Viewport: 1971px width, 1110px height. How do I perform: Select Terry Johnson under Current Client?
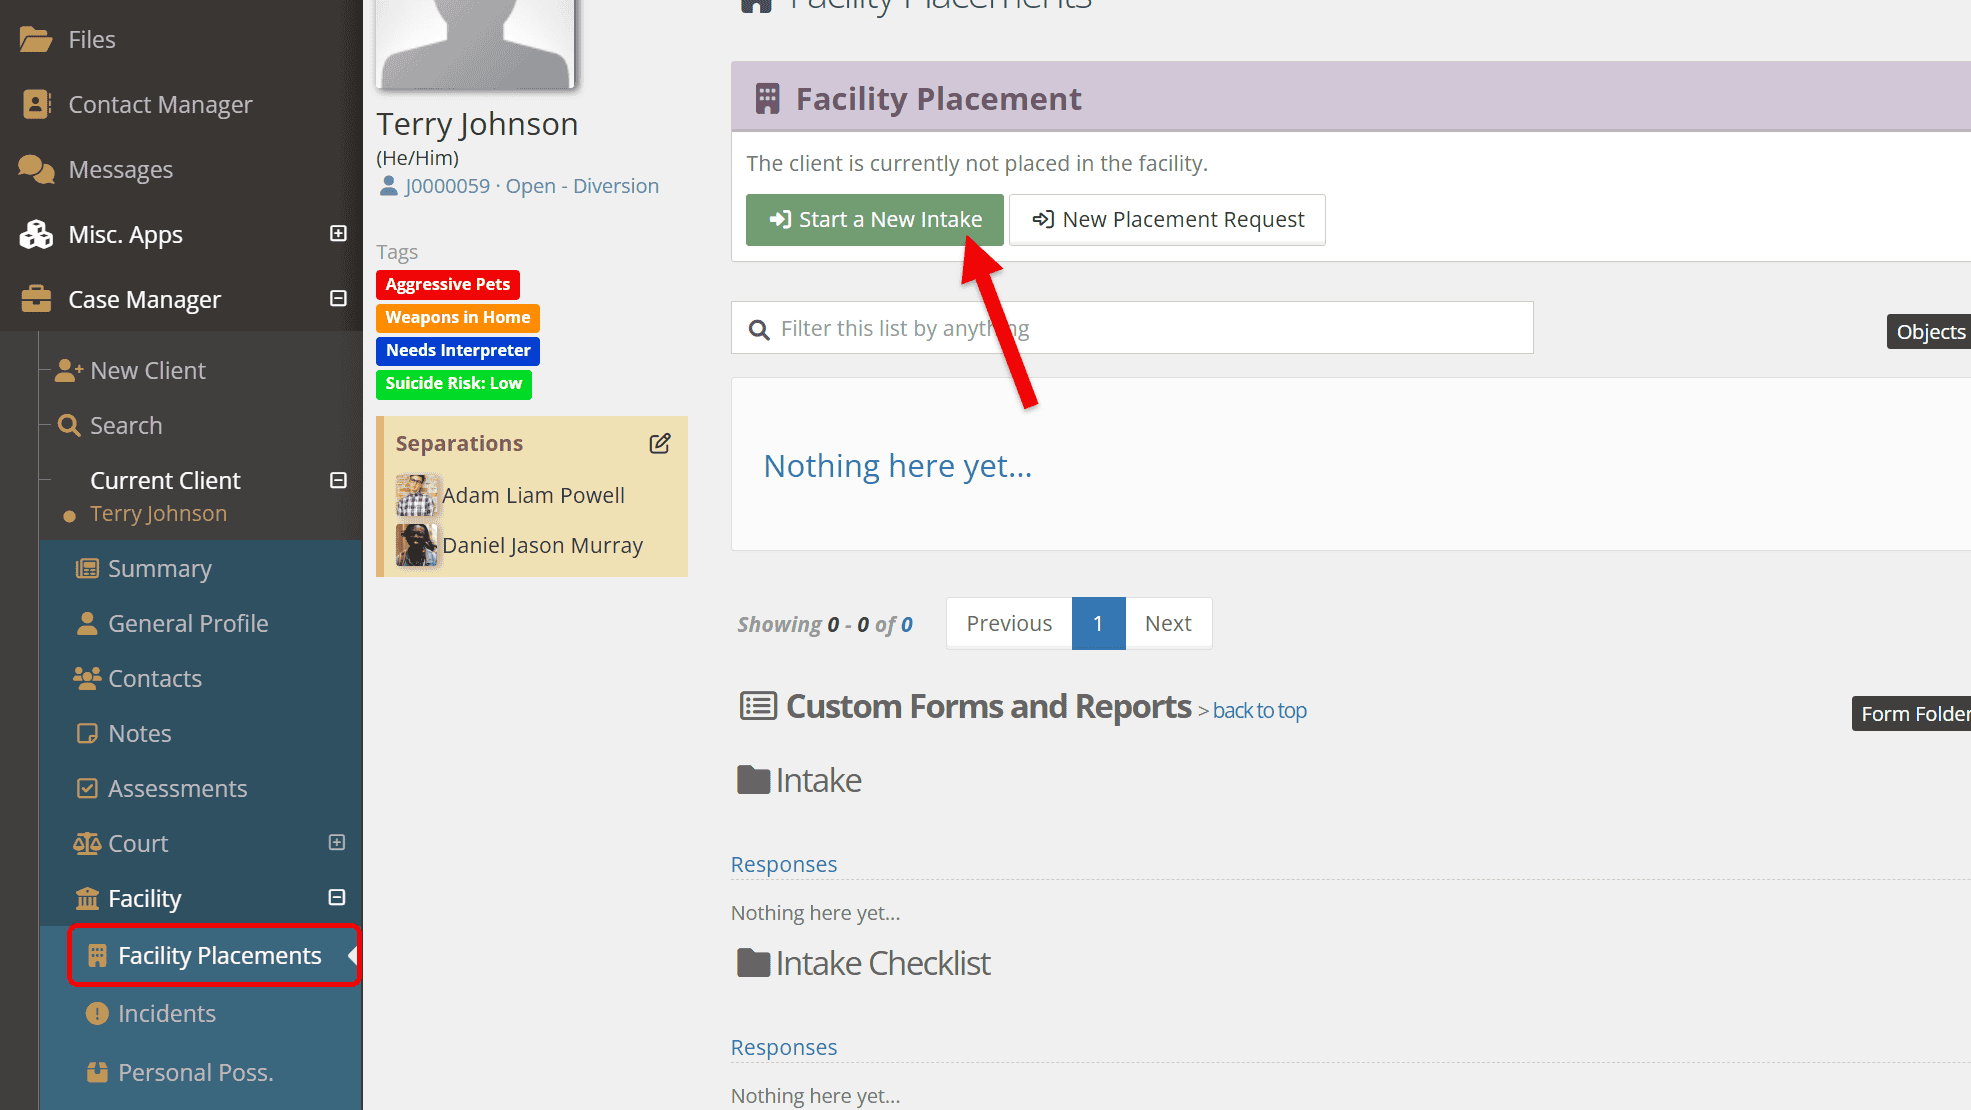[x=158, y=513]
